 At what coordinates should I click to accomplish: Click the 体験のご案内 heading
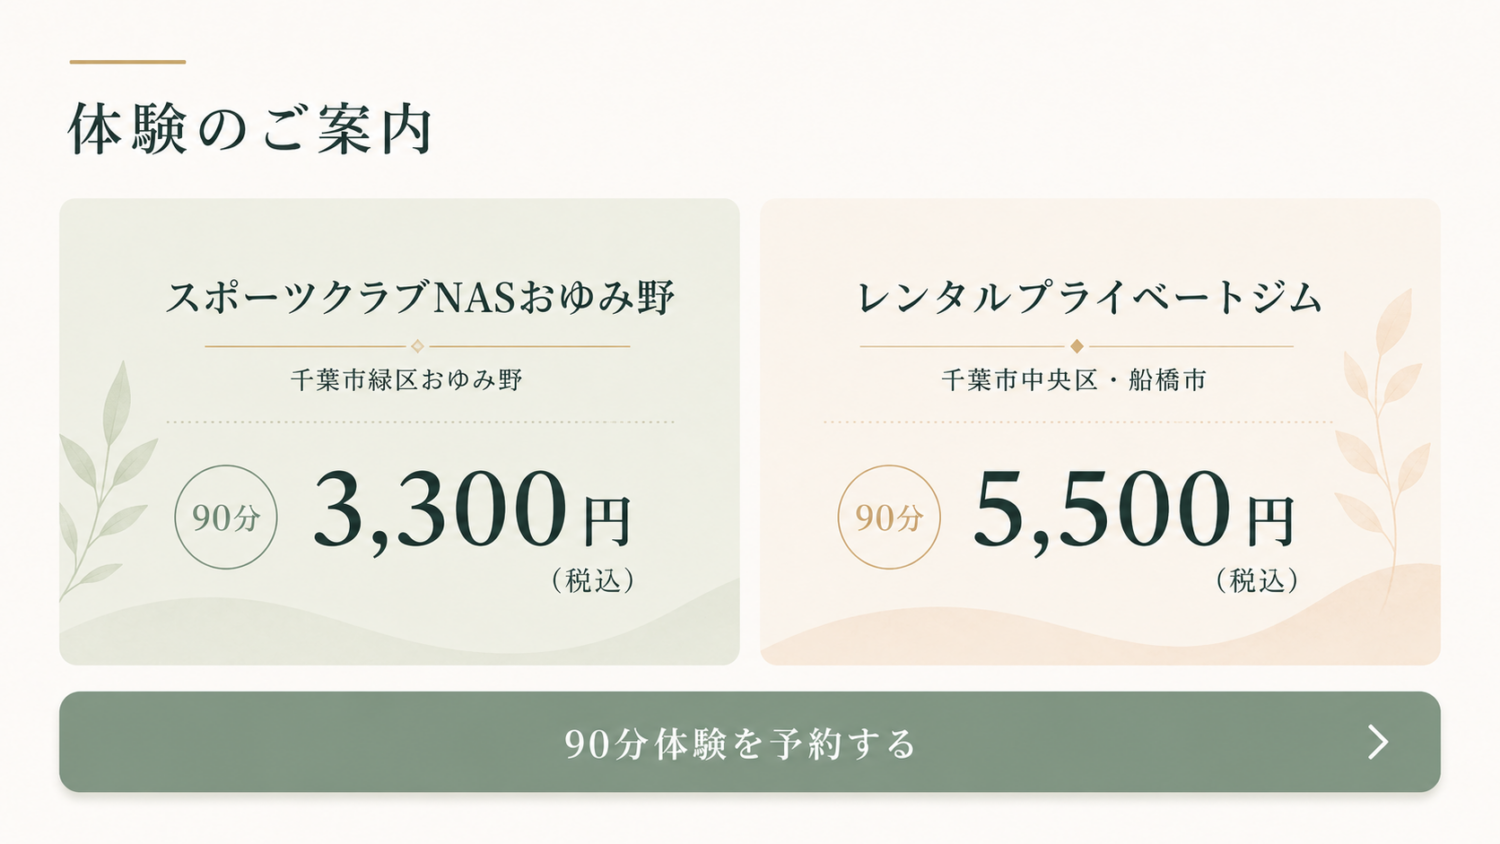[251, 129]
